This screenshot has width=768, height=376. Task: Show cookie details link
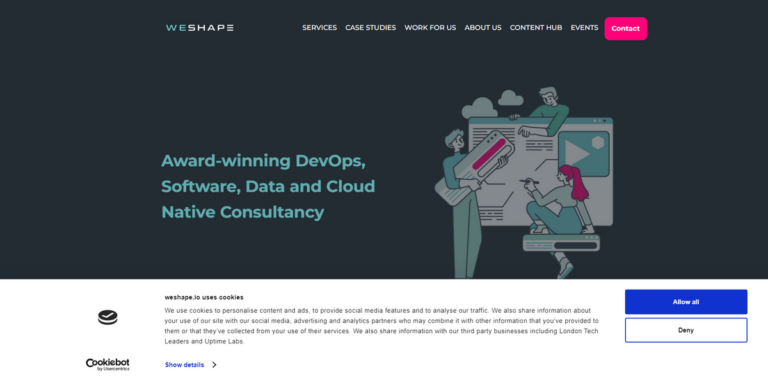[x=185, y=365]
